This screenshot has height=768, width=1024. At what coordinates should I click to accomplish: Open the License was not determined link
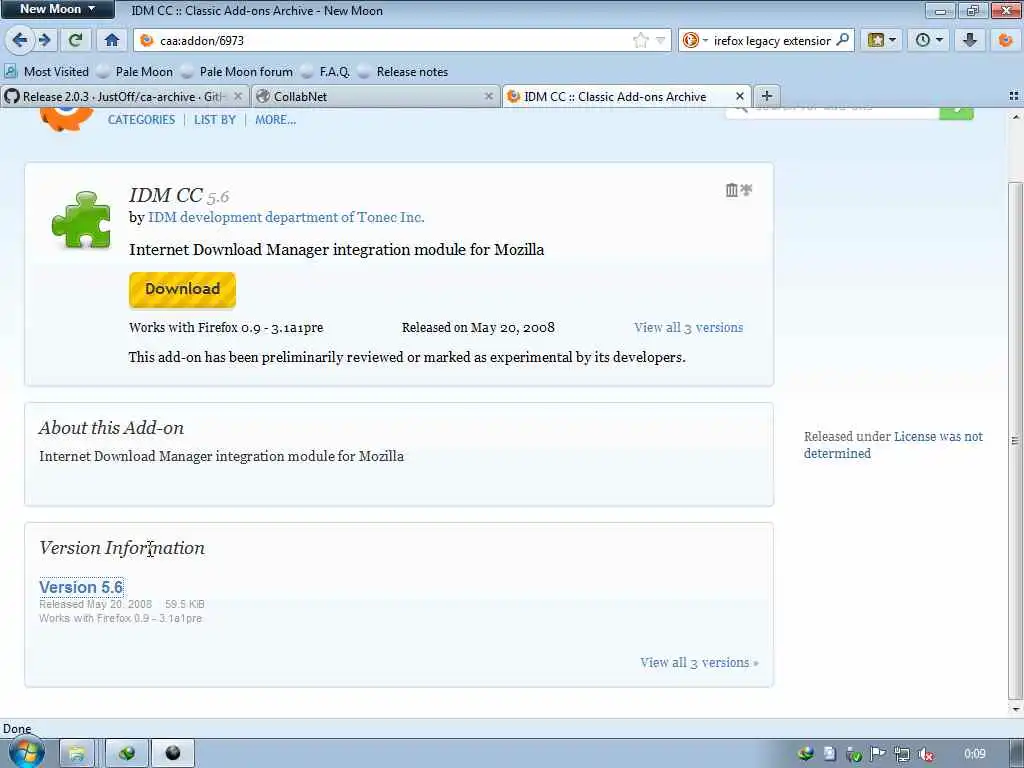tap(893, 445)
